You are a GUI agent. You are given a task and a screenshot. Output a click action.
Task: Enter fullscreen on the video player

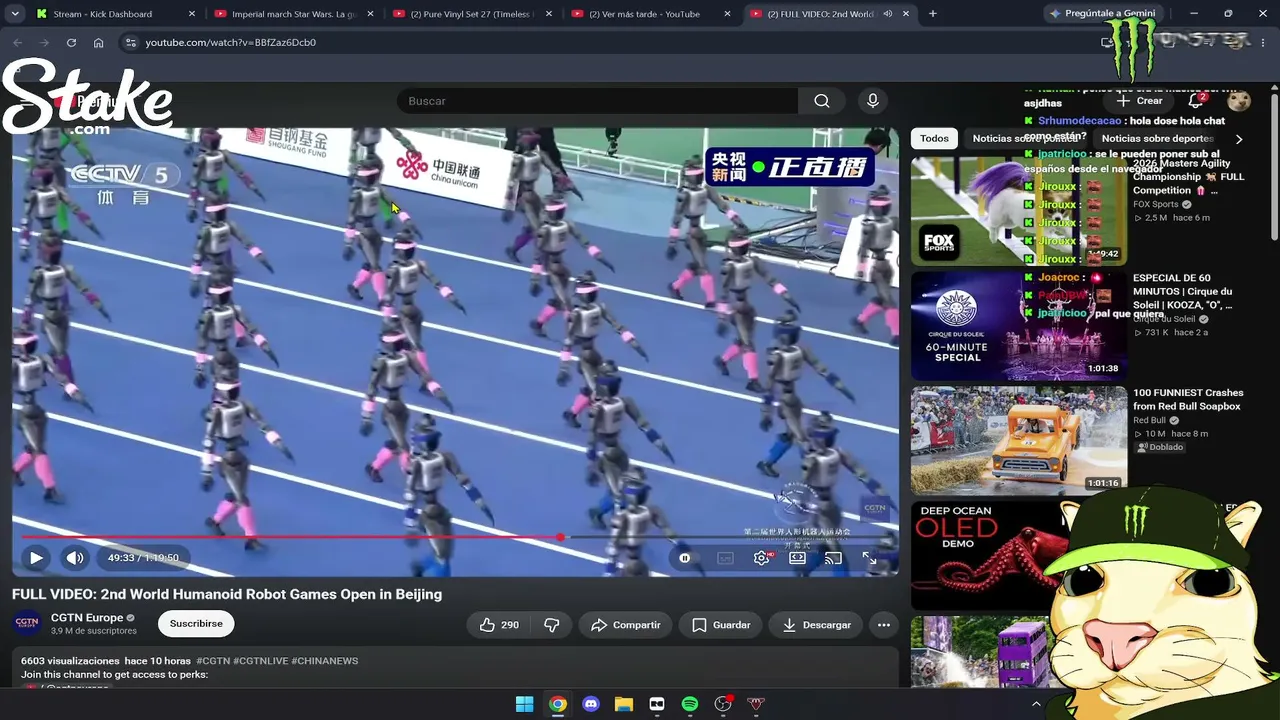(x=869, y=558)
